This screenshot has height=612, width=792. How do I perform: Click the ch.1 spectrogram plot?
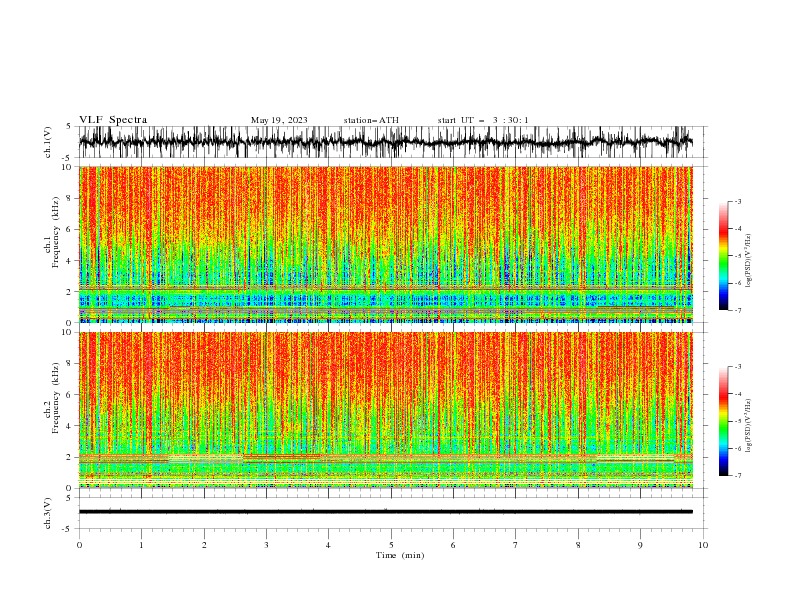tap(385, 244)
